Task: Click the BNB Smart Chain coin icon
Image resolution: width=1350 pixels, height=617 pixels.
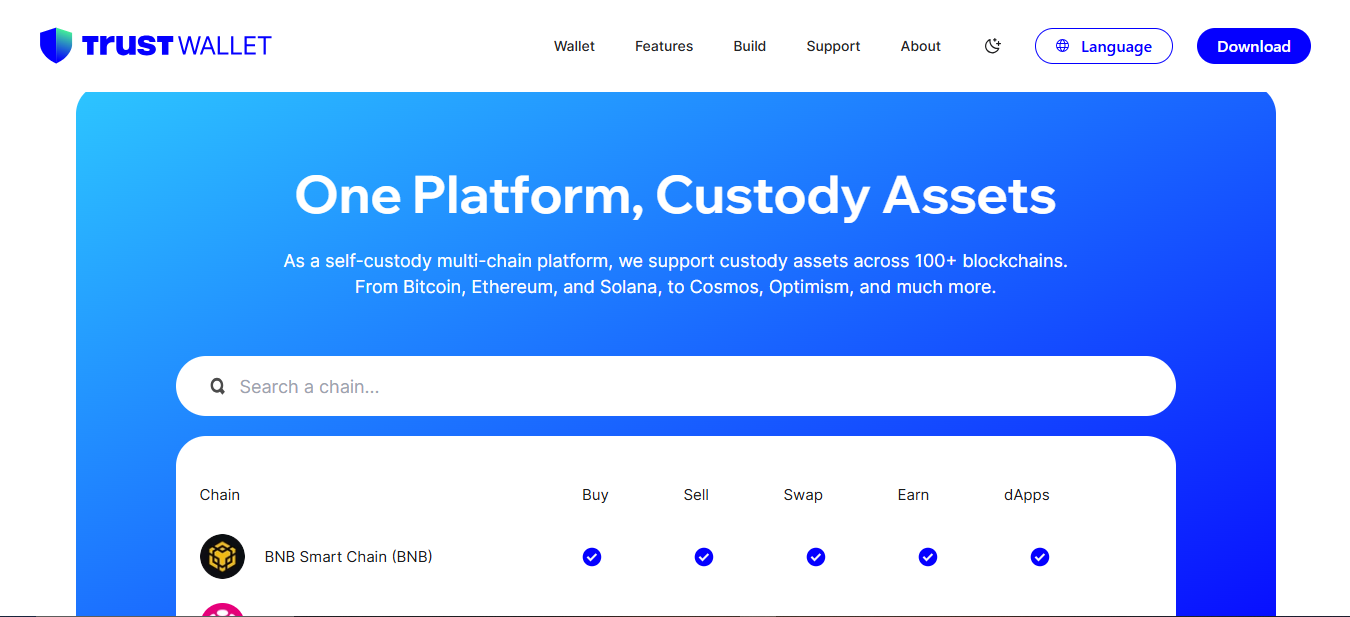Action: [222, 556]
